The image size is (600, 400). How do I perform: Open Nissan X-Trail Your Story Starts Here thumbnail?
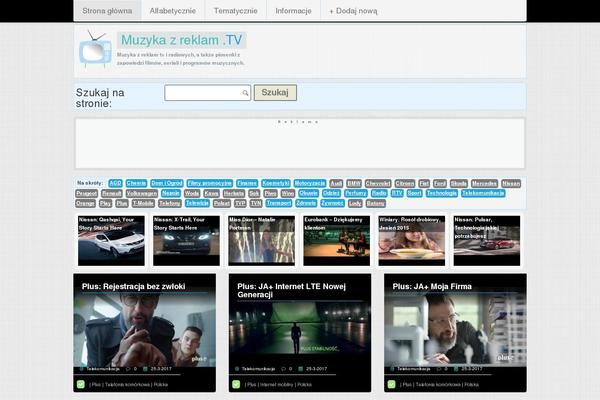pos(186,240)
